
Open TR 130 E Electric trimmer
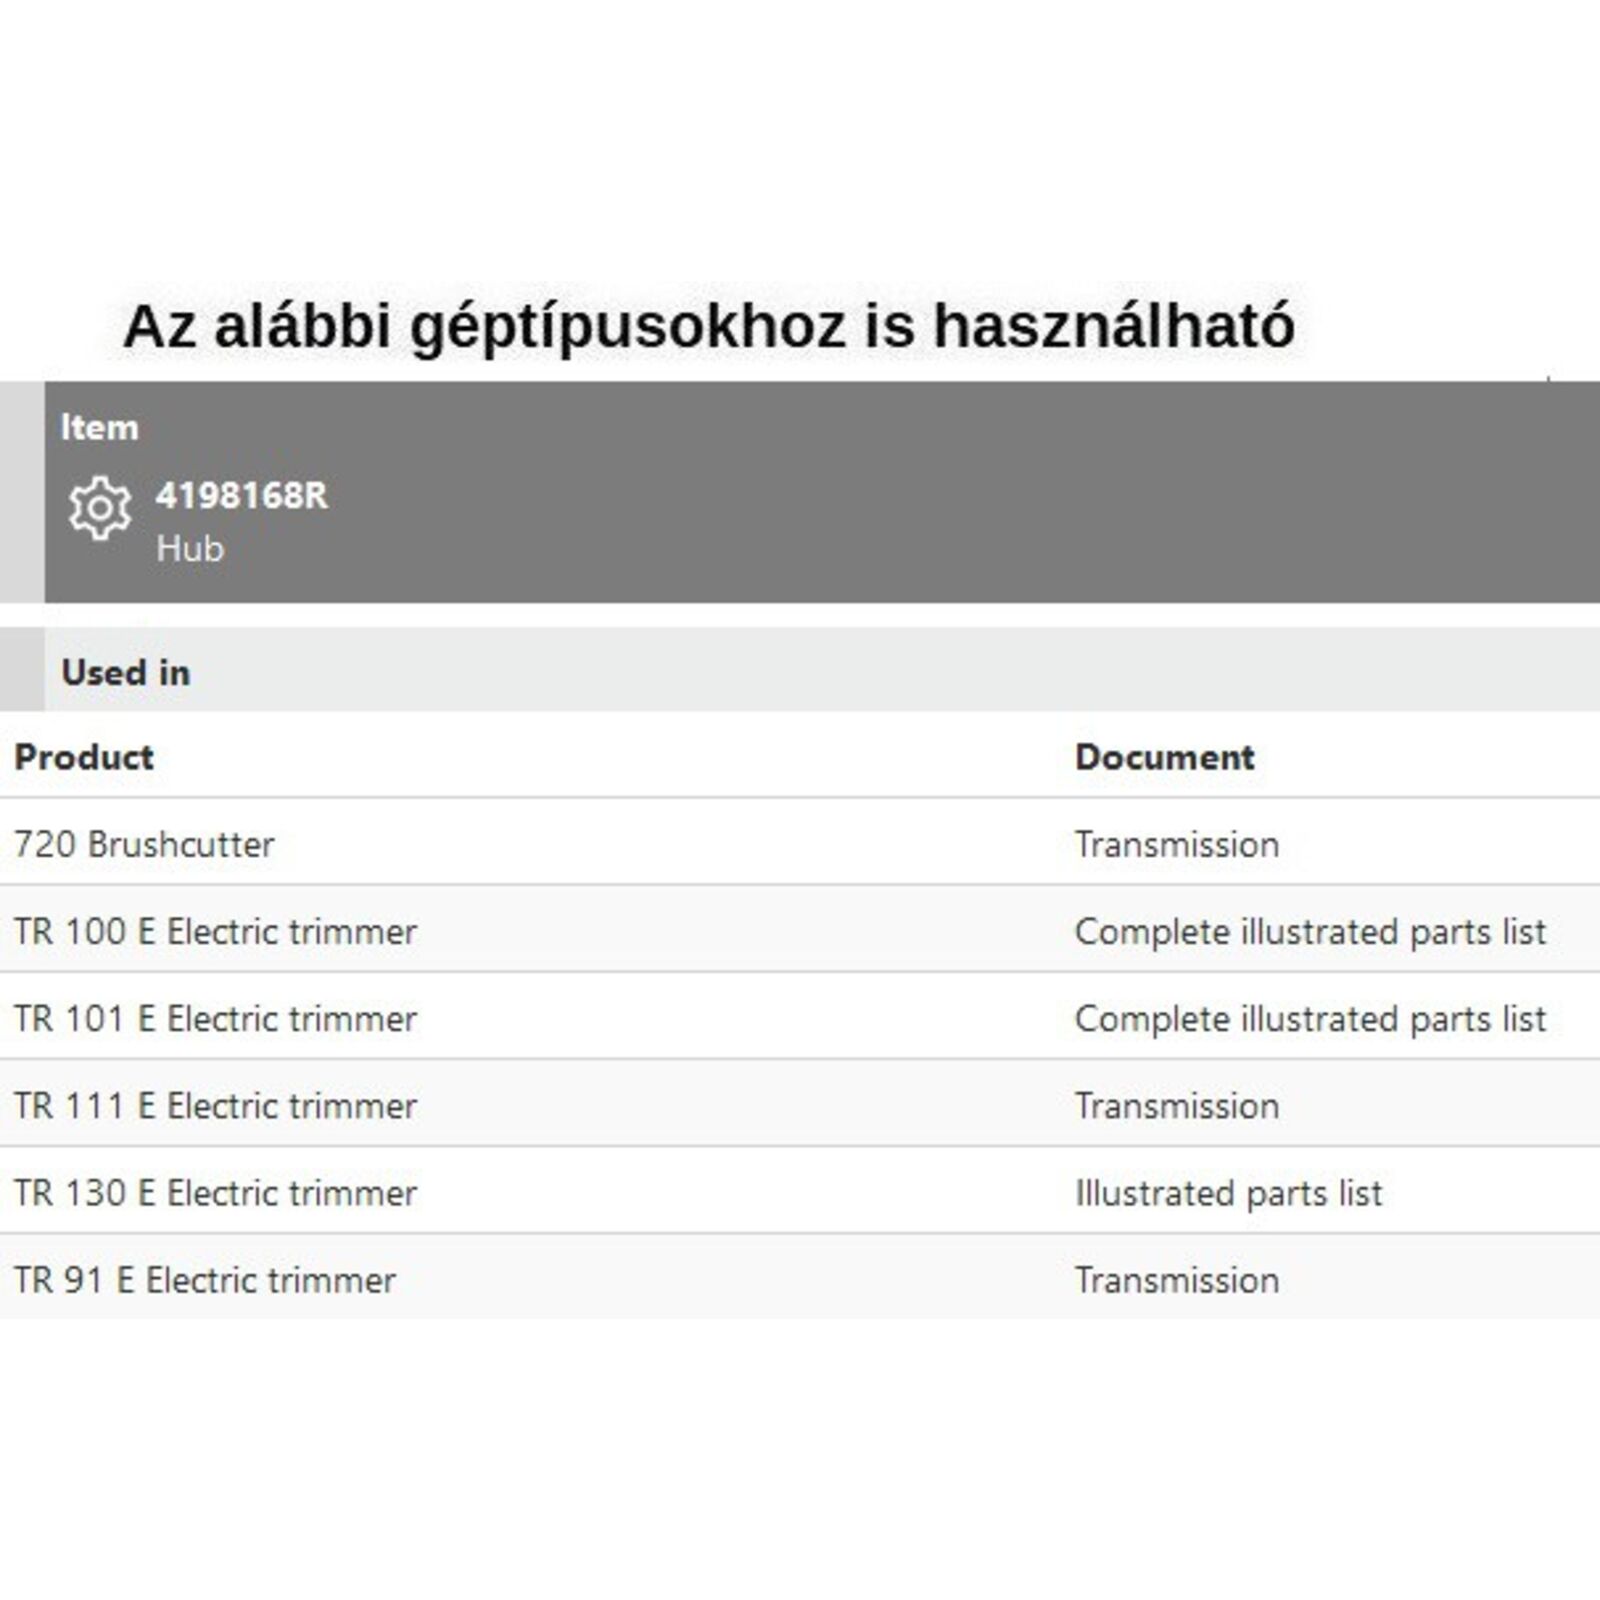(215, 1192)
